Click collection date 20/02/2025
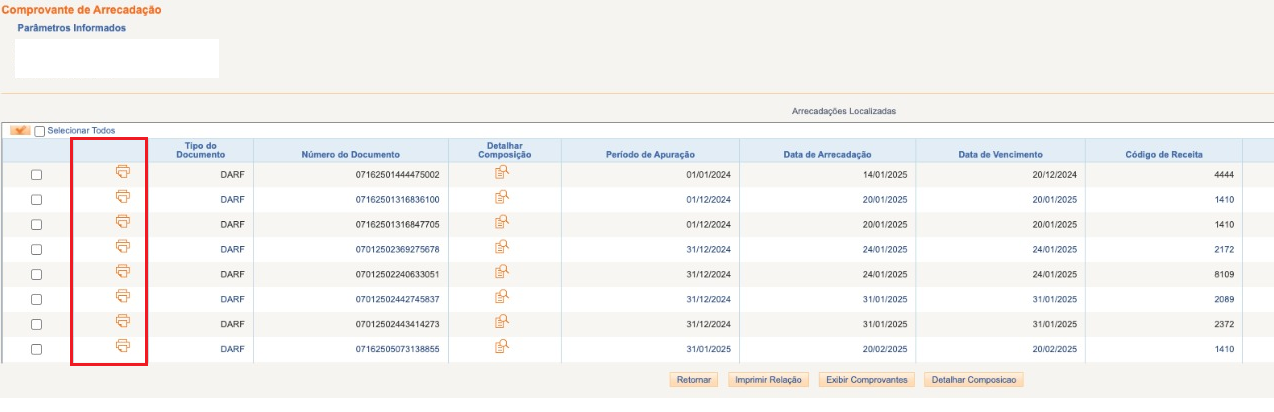Image resolution: width=1274 pixels, height=412 pixels. pyautogui.click(x=885, y=349)
